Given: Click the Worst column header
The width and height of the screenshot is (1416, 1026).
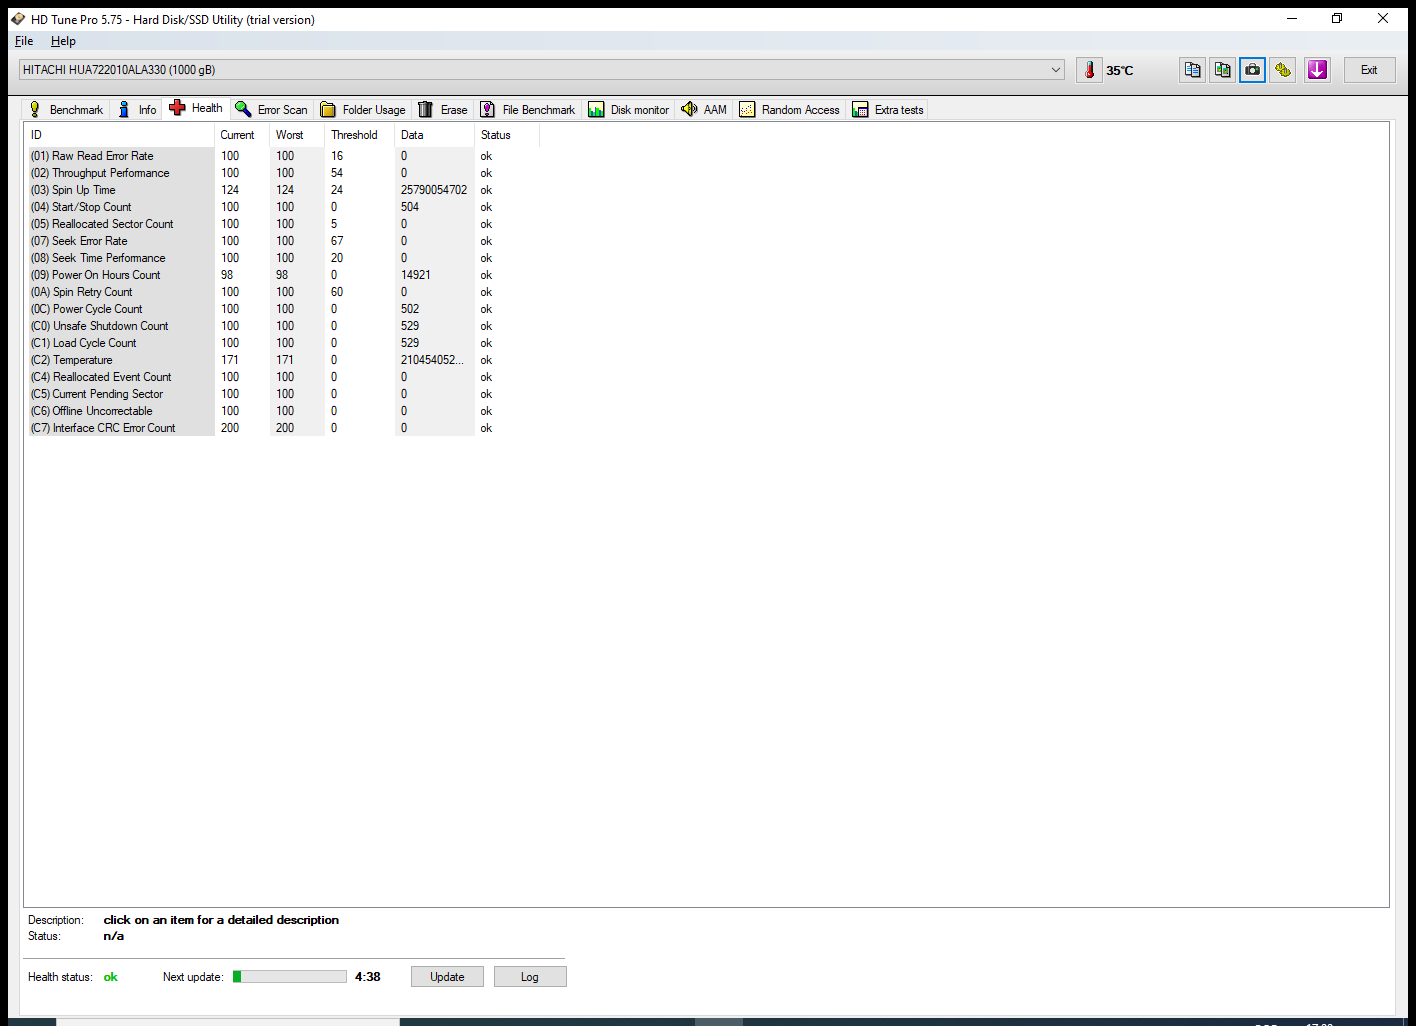Looking at the screenshot, I should click(x=297, y=135).
